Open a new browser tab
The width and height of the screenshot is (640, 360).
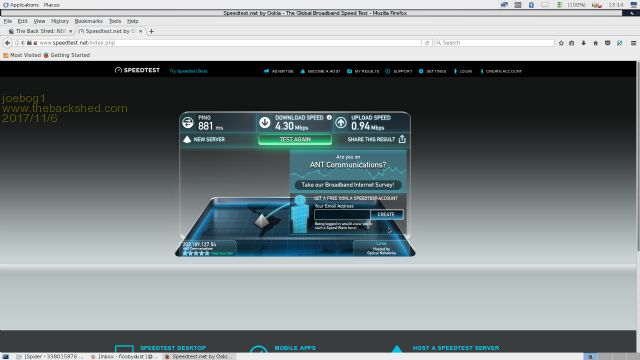pos(151,31)
